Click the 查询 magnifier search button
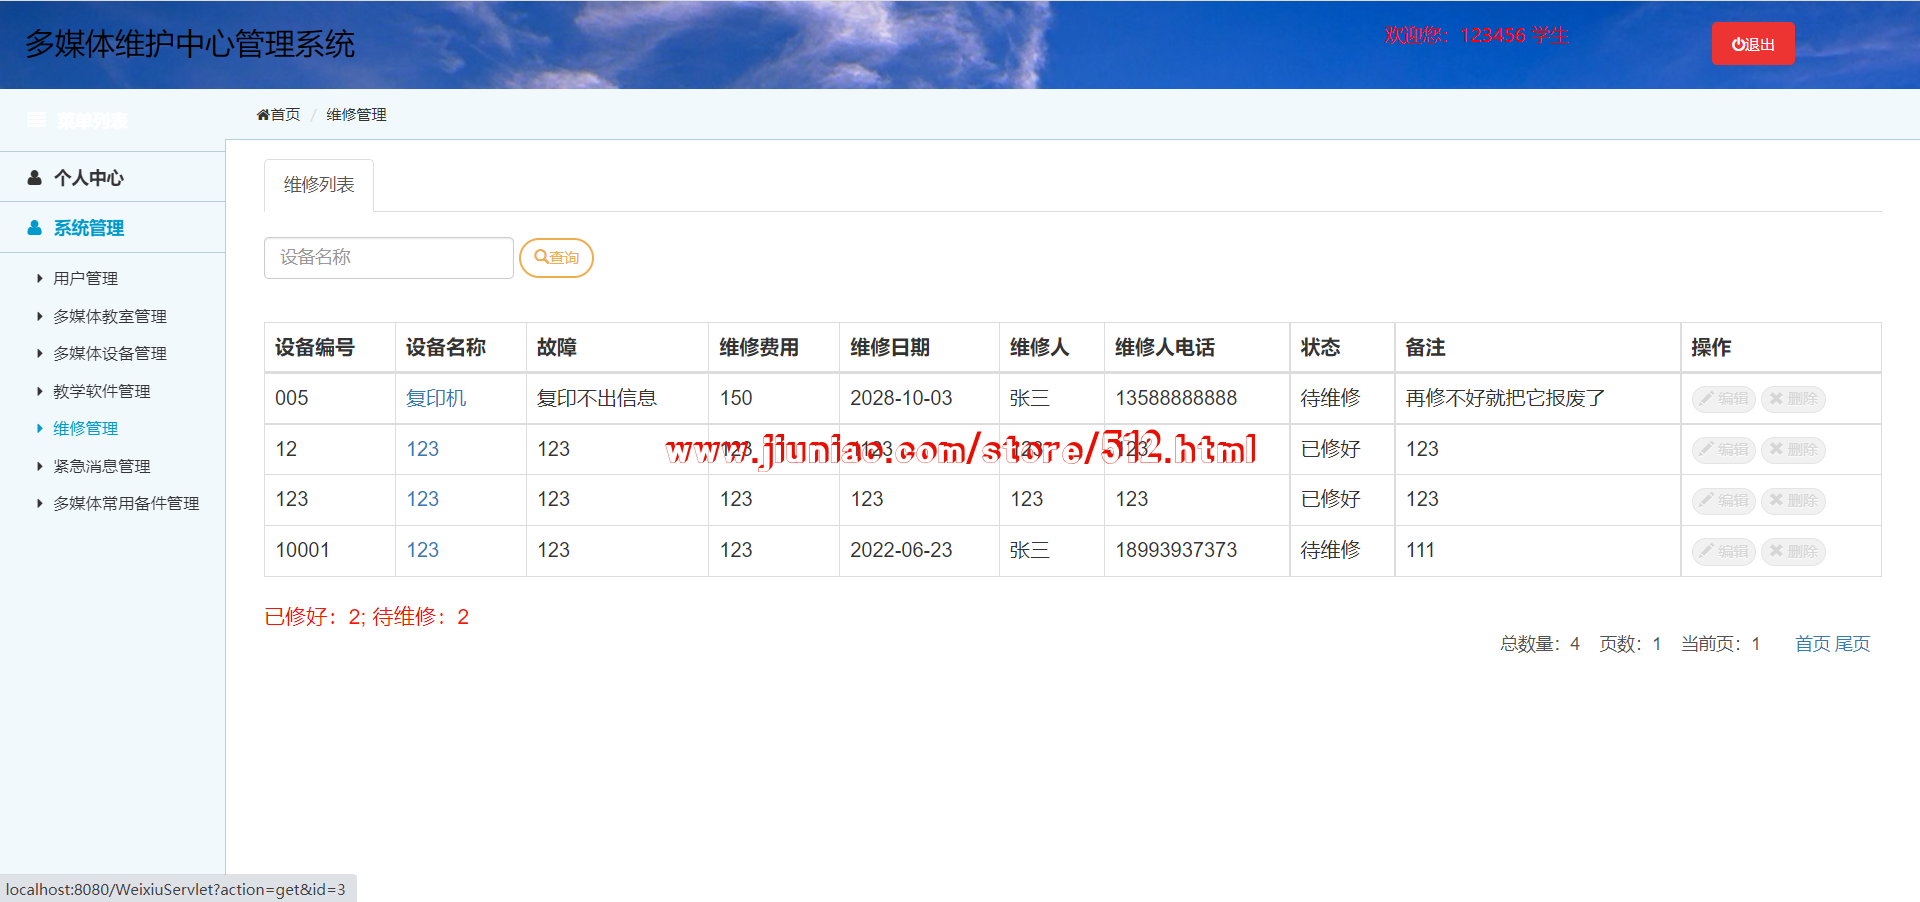1920x902 pixels. coord(556,258)
